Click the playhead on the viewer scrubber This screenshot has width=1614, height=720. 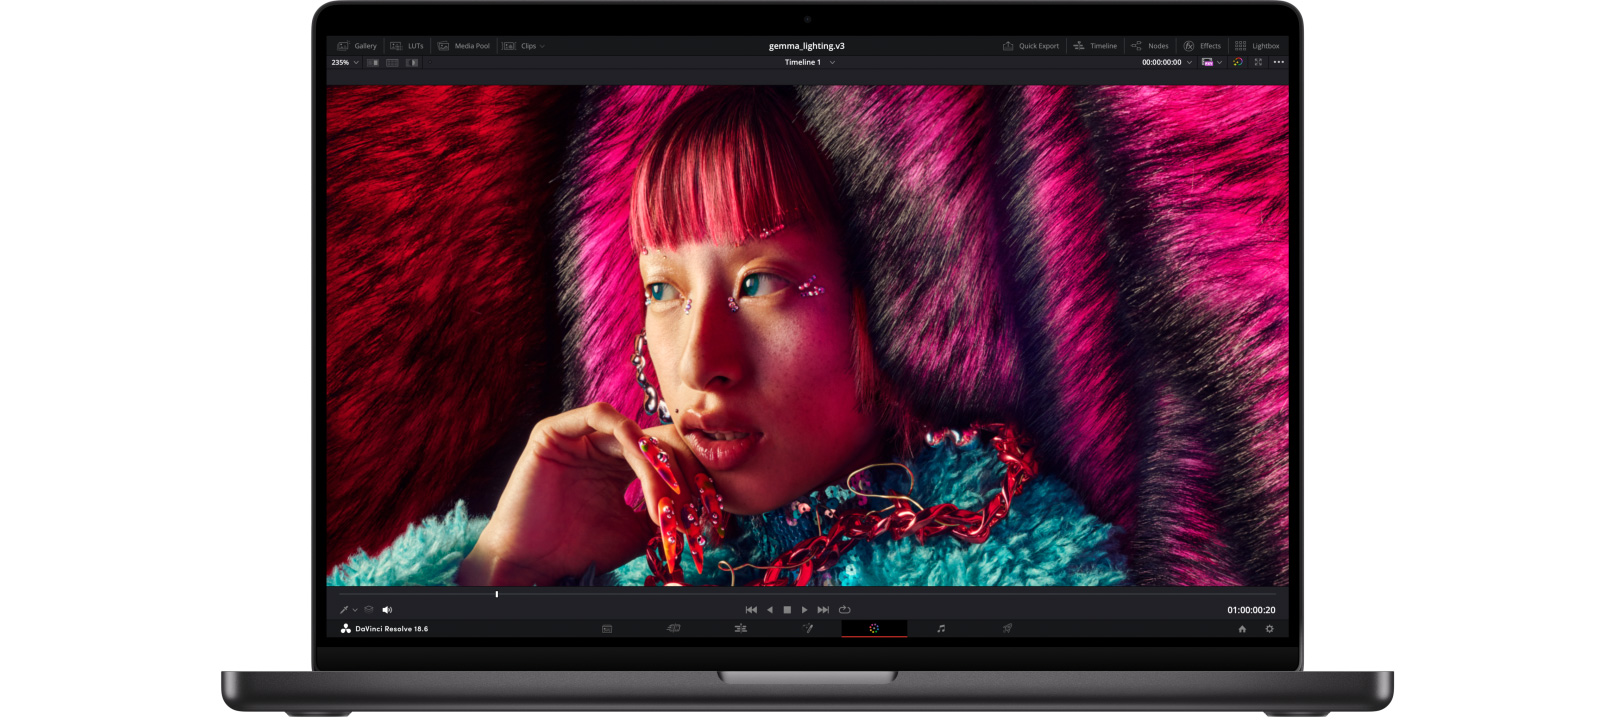(497, 594)
